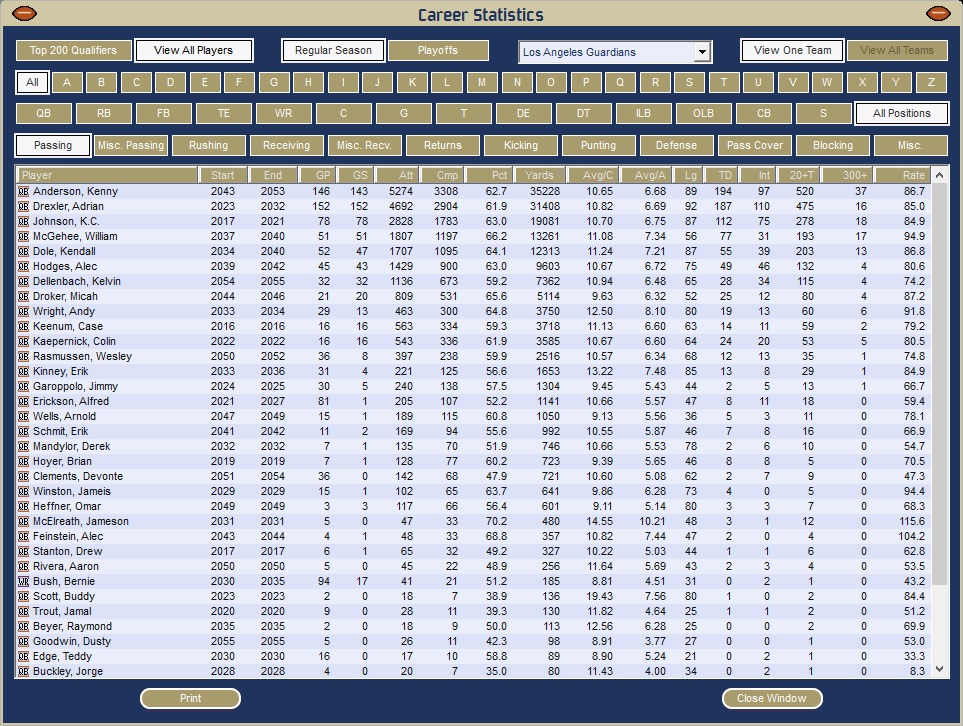The width and height of the screenshot is (963, 726).
Task: Click the Close Window button
Action: 771,698
